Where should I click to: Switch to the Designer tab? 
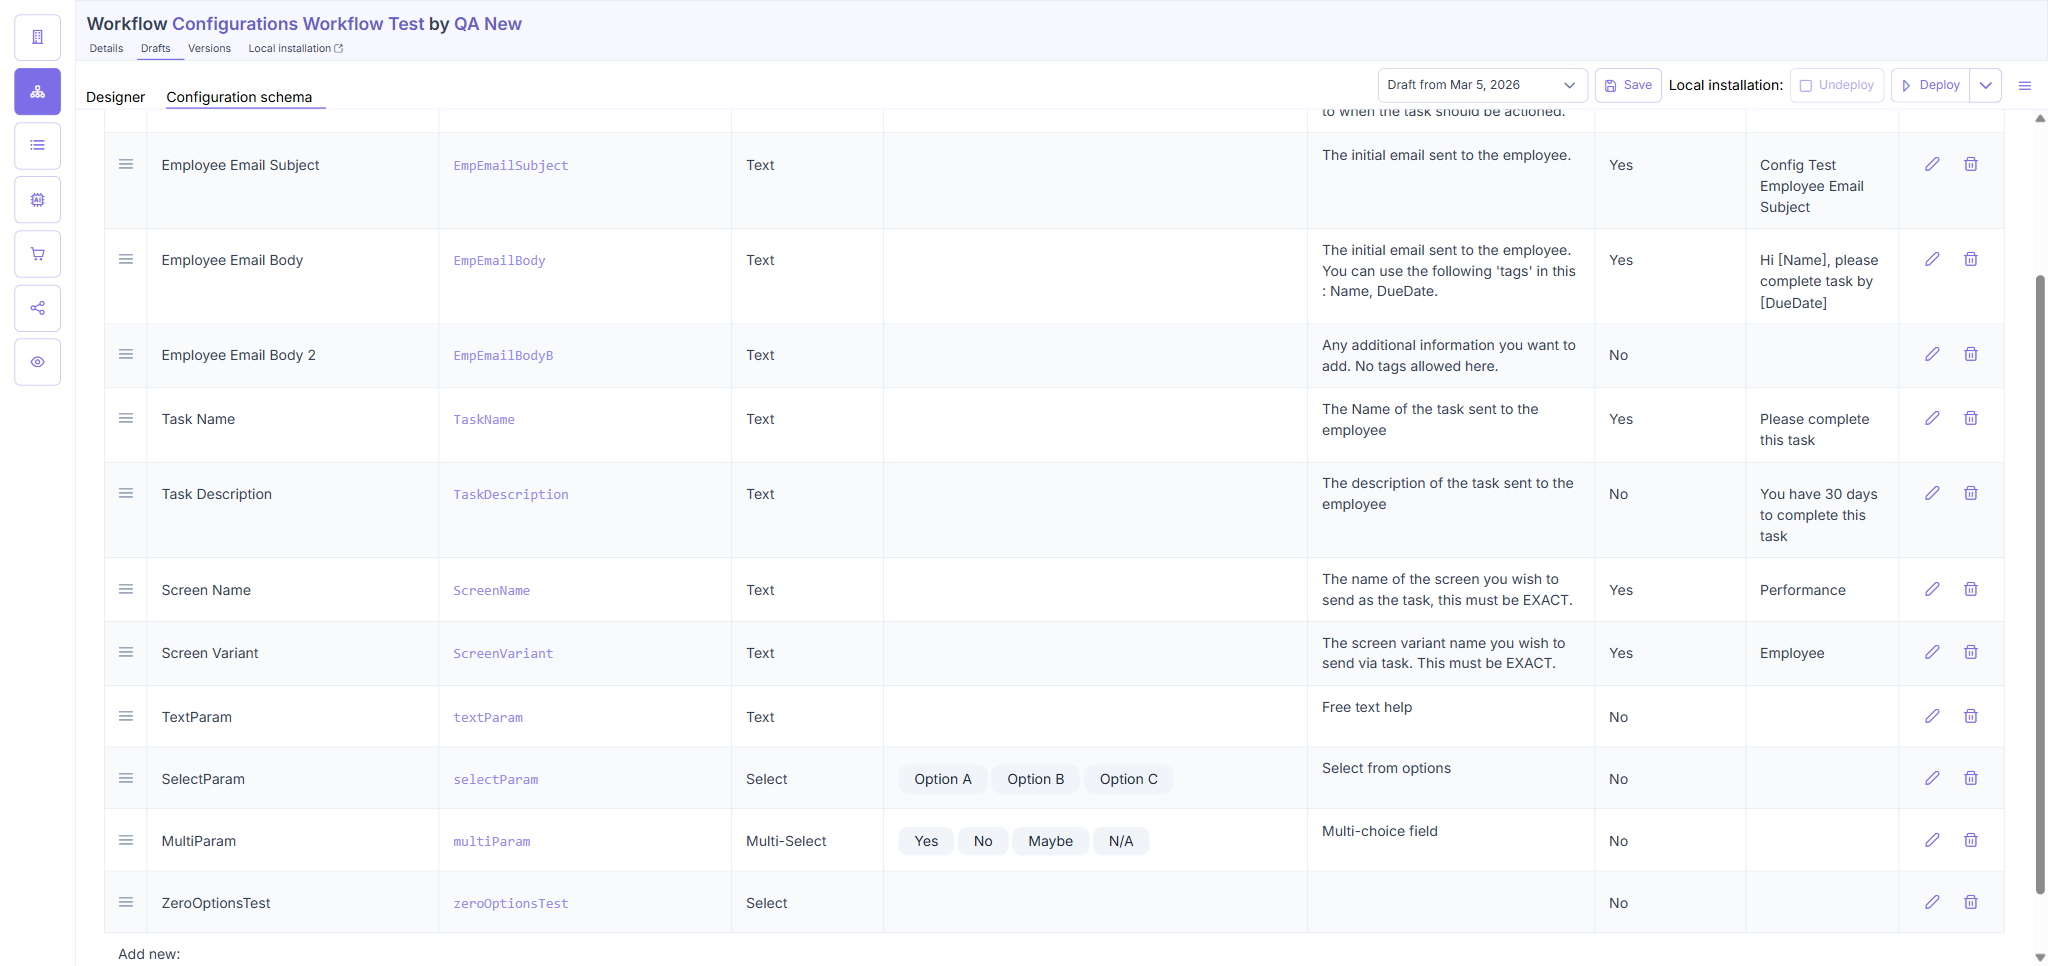(x=116, y=97)
